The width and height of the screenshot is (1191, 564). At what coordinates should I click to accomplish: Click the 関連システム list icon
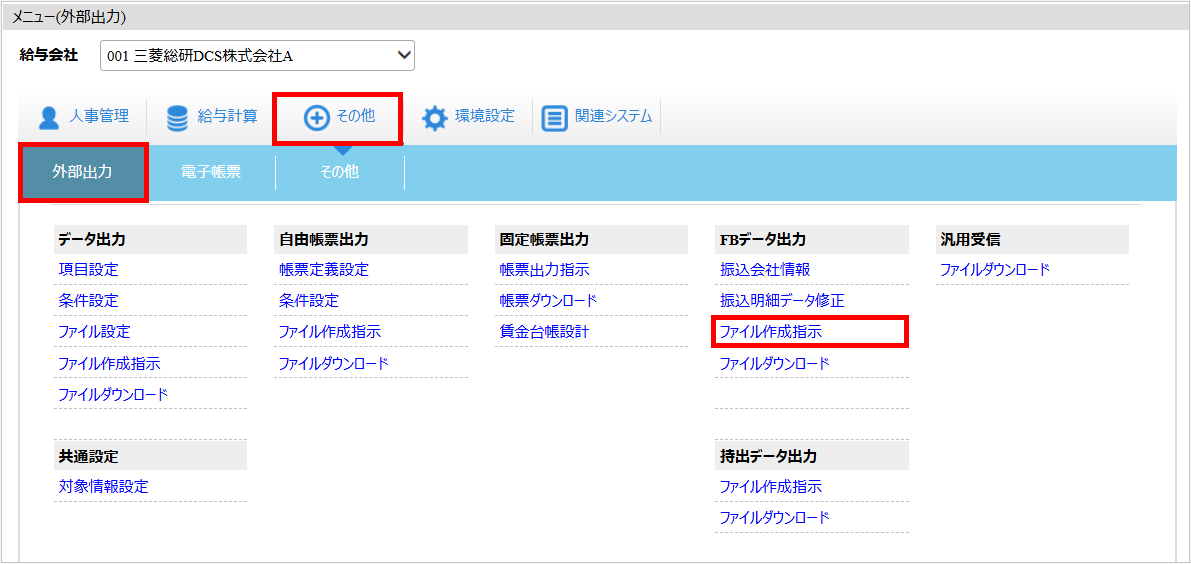(555, 118)
